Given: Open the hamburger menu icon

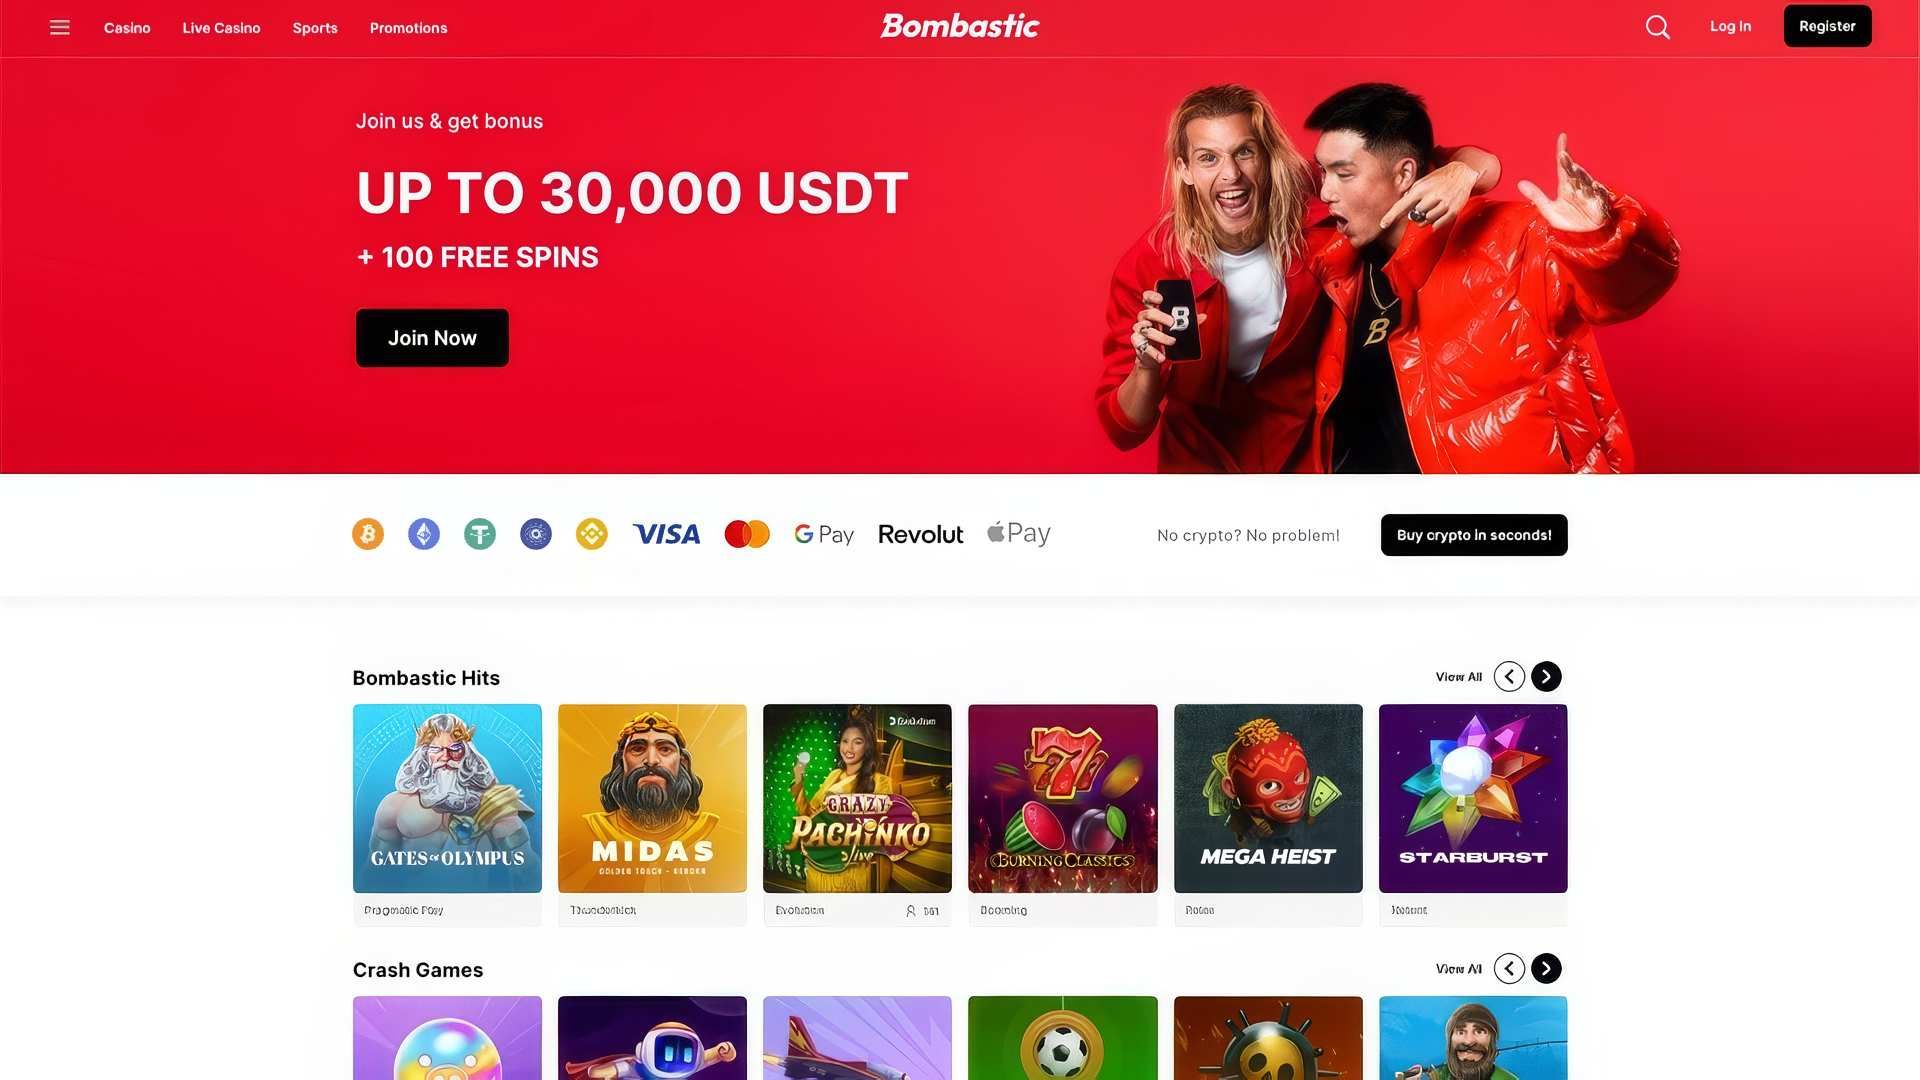Looking at the screenshot, I should pos(60,27).
